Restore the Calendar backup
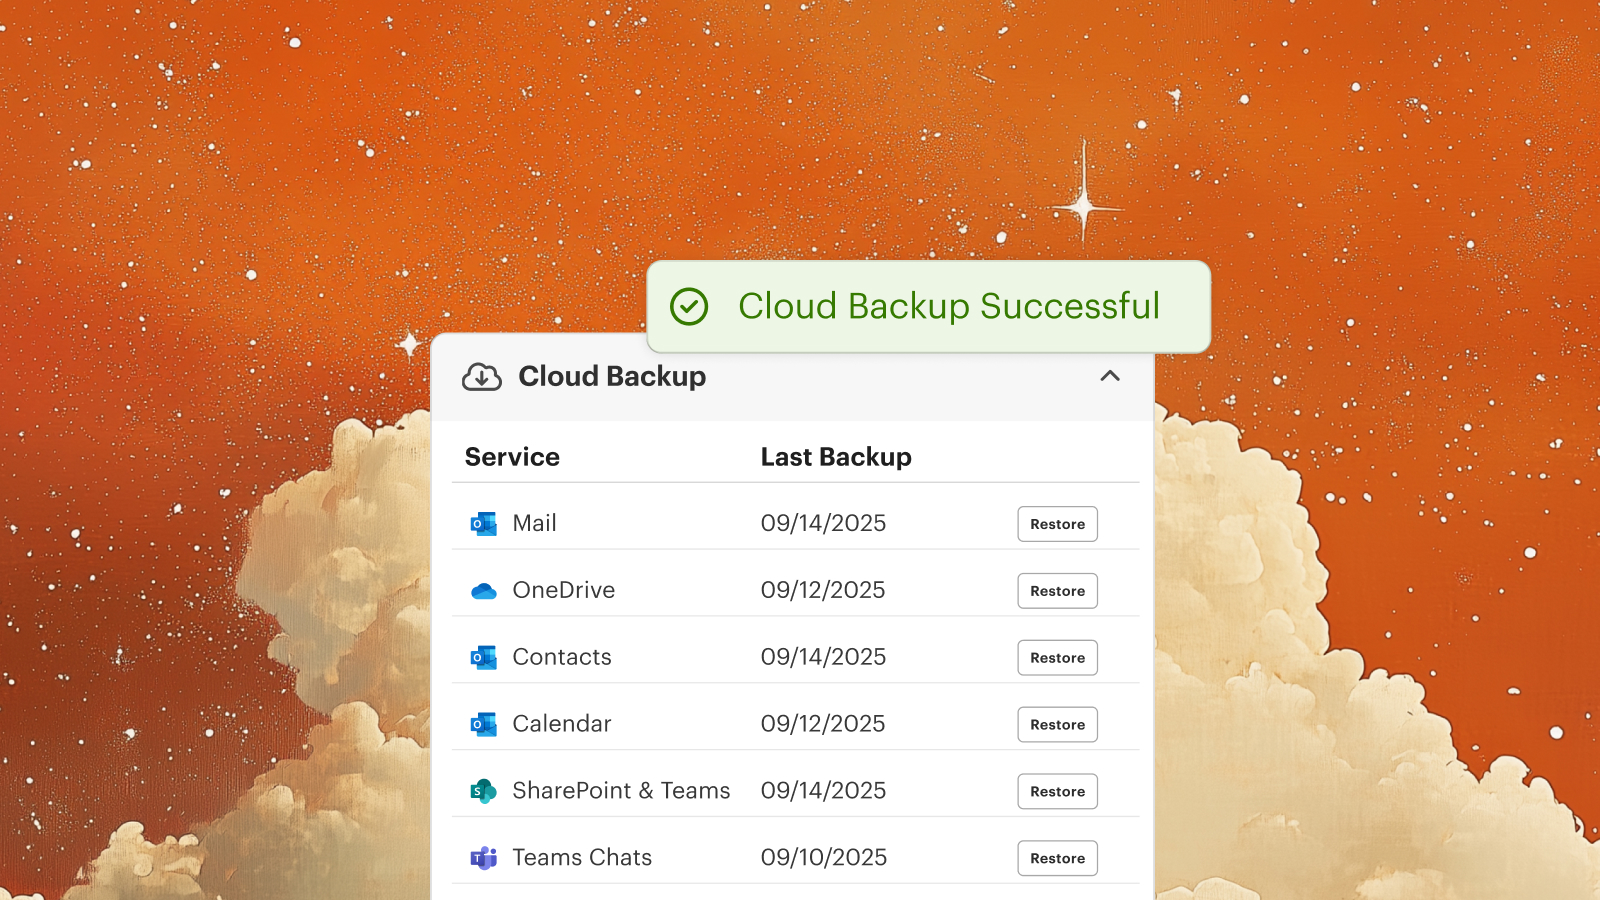Viewport: 1600px width, 900px height. [1057, 725]
